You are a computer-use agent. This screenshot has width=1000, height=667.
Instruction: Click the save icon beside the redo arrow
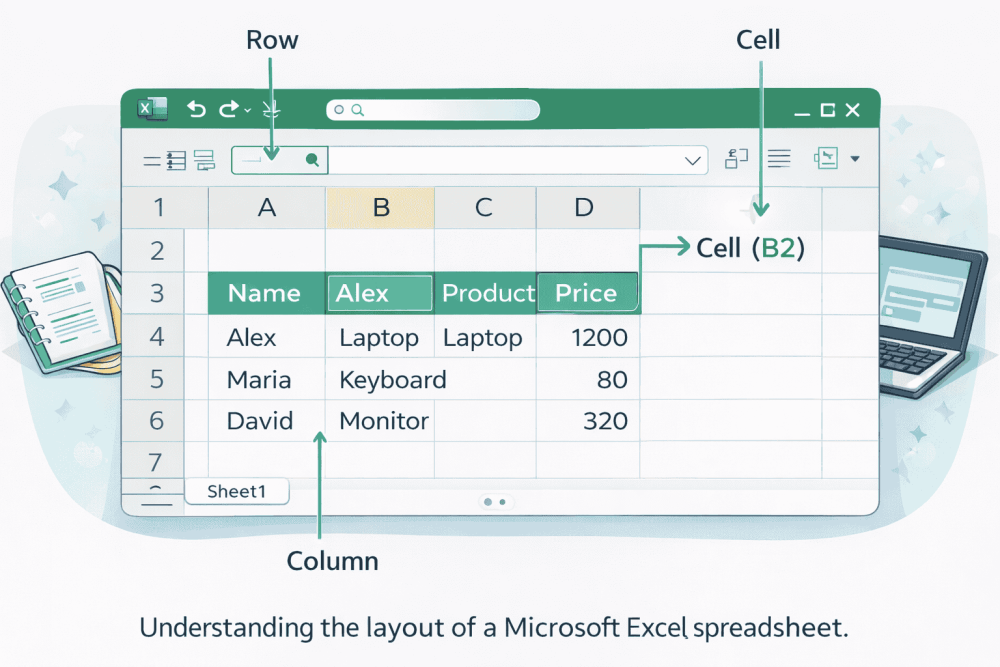pyautogui.click(x=269, y=110)
